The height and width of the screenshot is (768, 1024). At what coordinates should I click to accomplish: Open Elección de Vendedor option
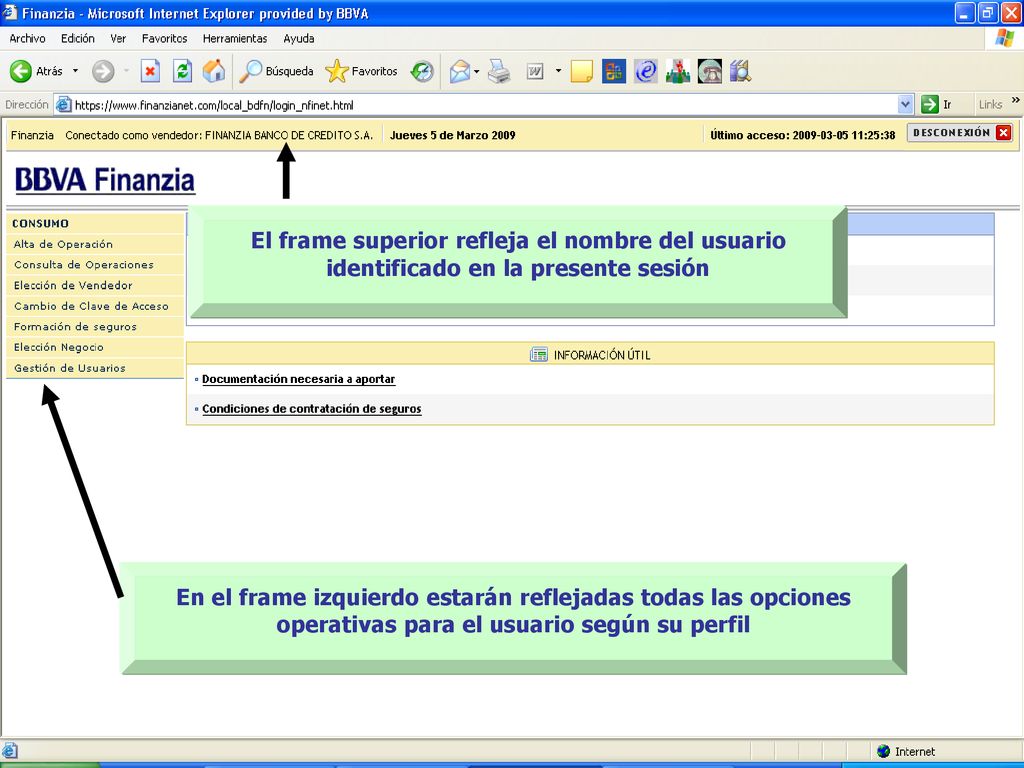pyautogui.click(x=73, y=285)
